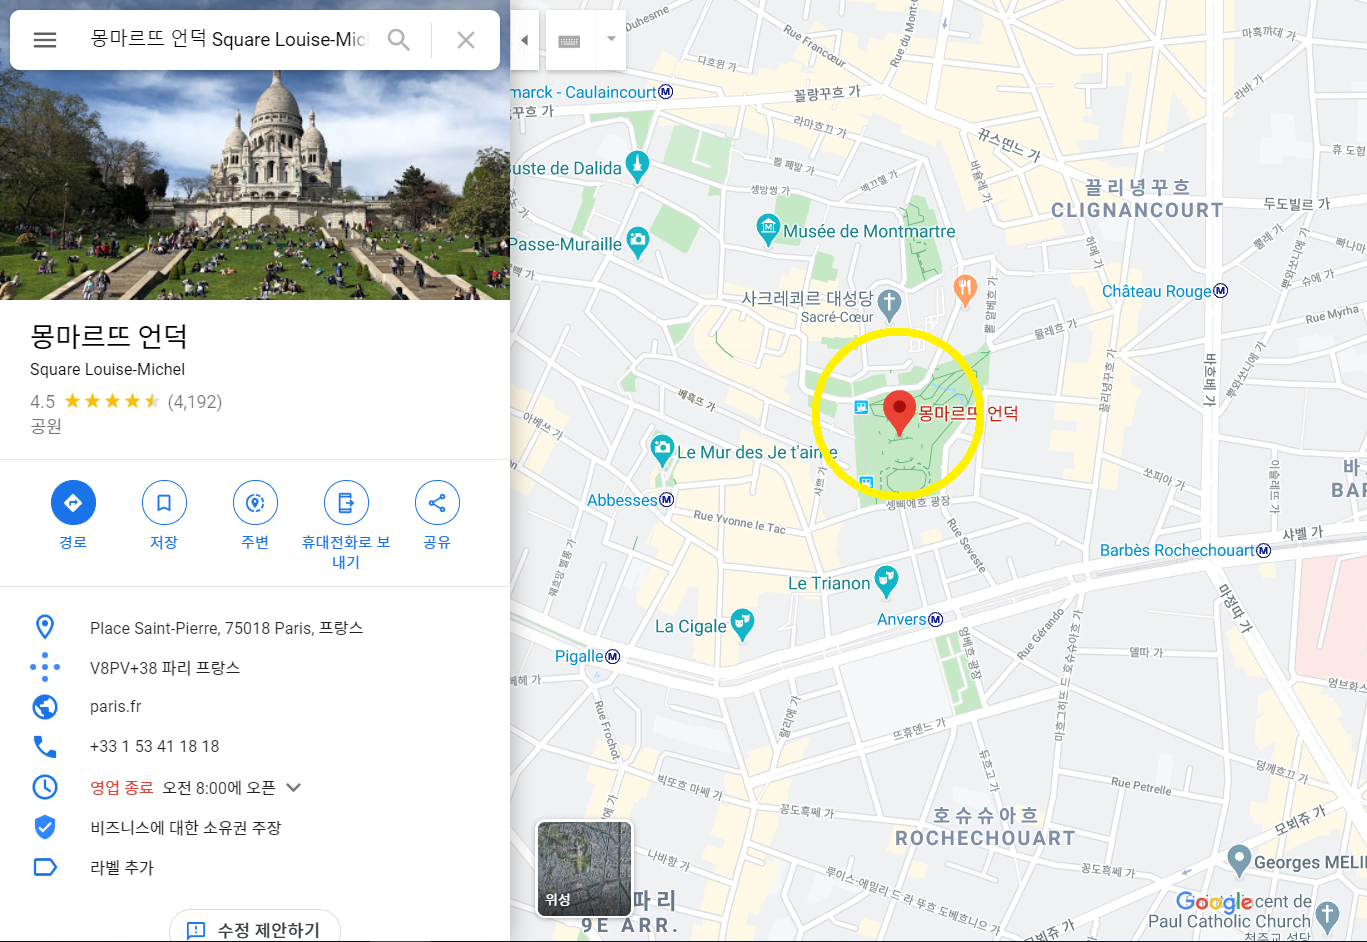The image size is (1367, 942).
Task: Click the Google logo on the map
Action: (x=1214, y=902)
